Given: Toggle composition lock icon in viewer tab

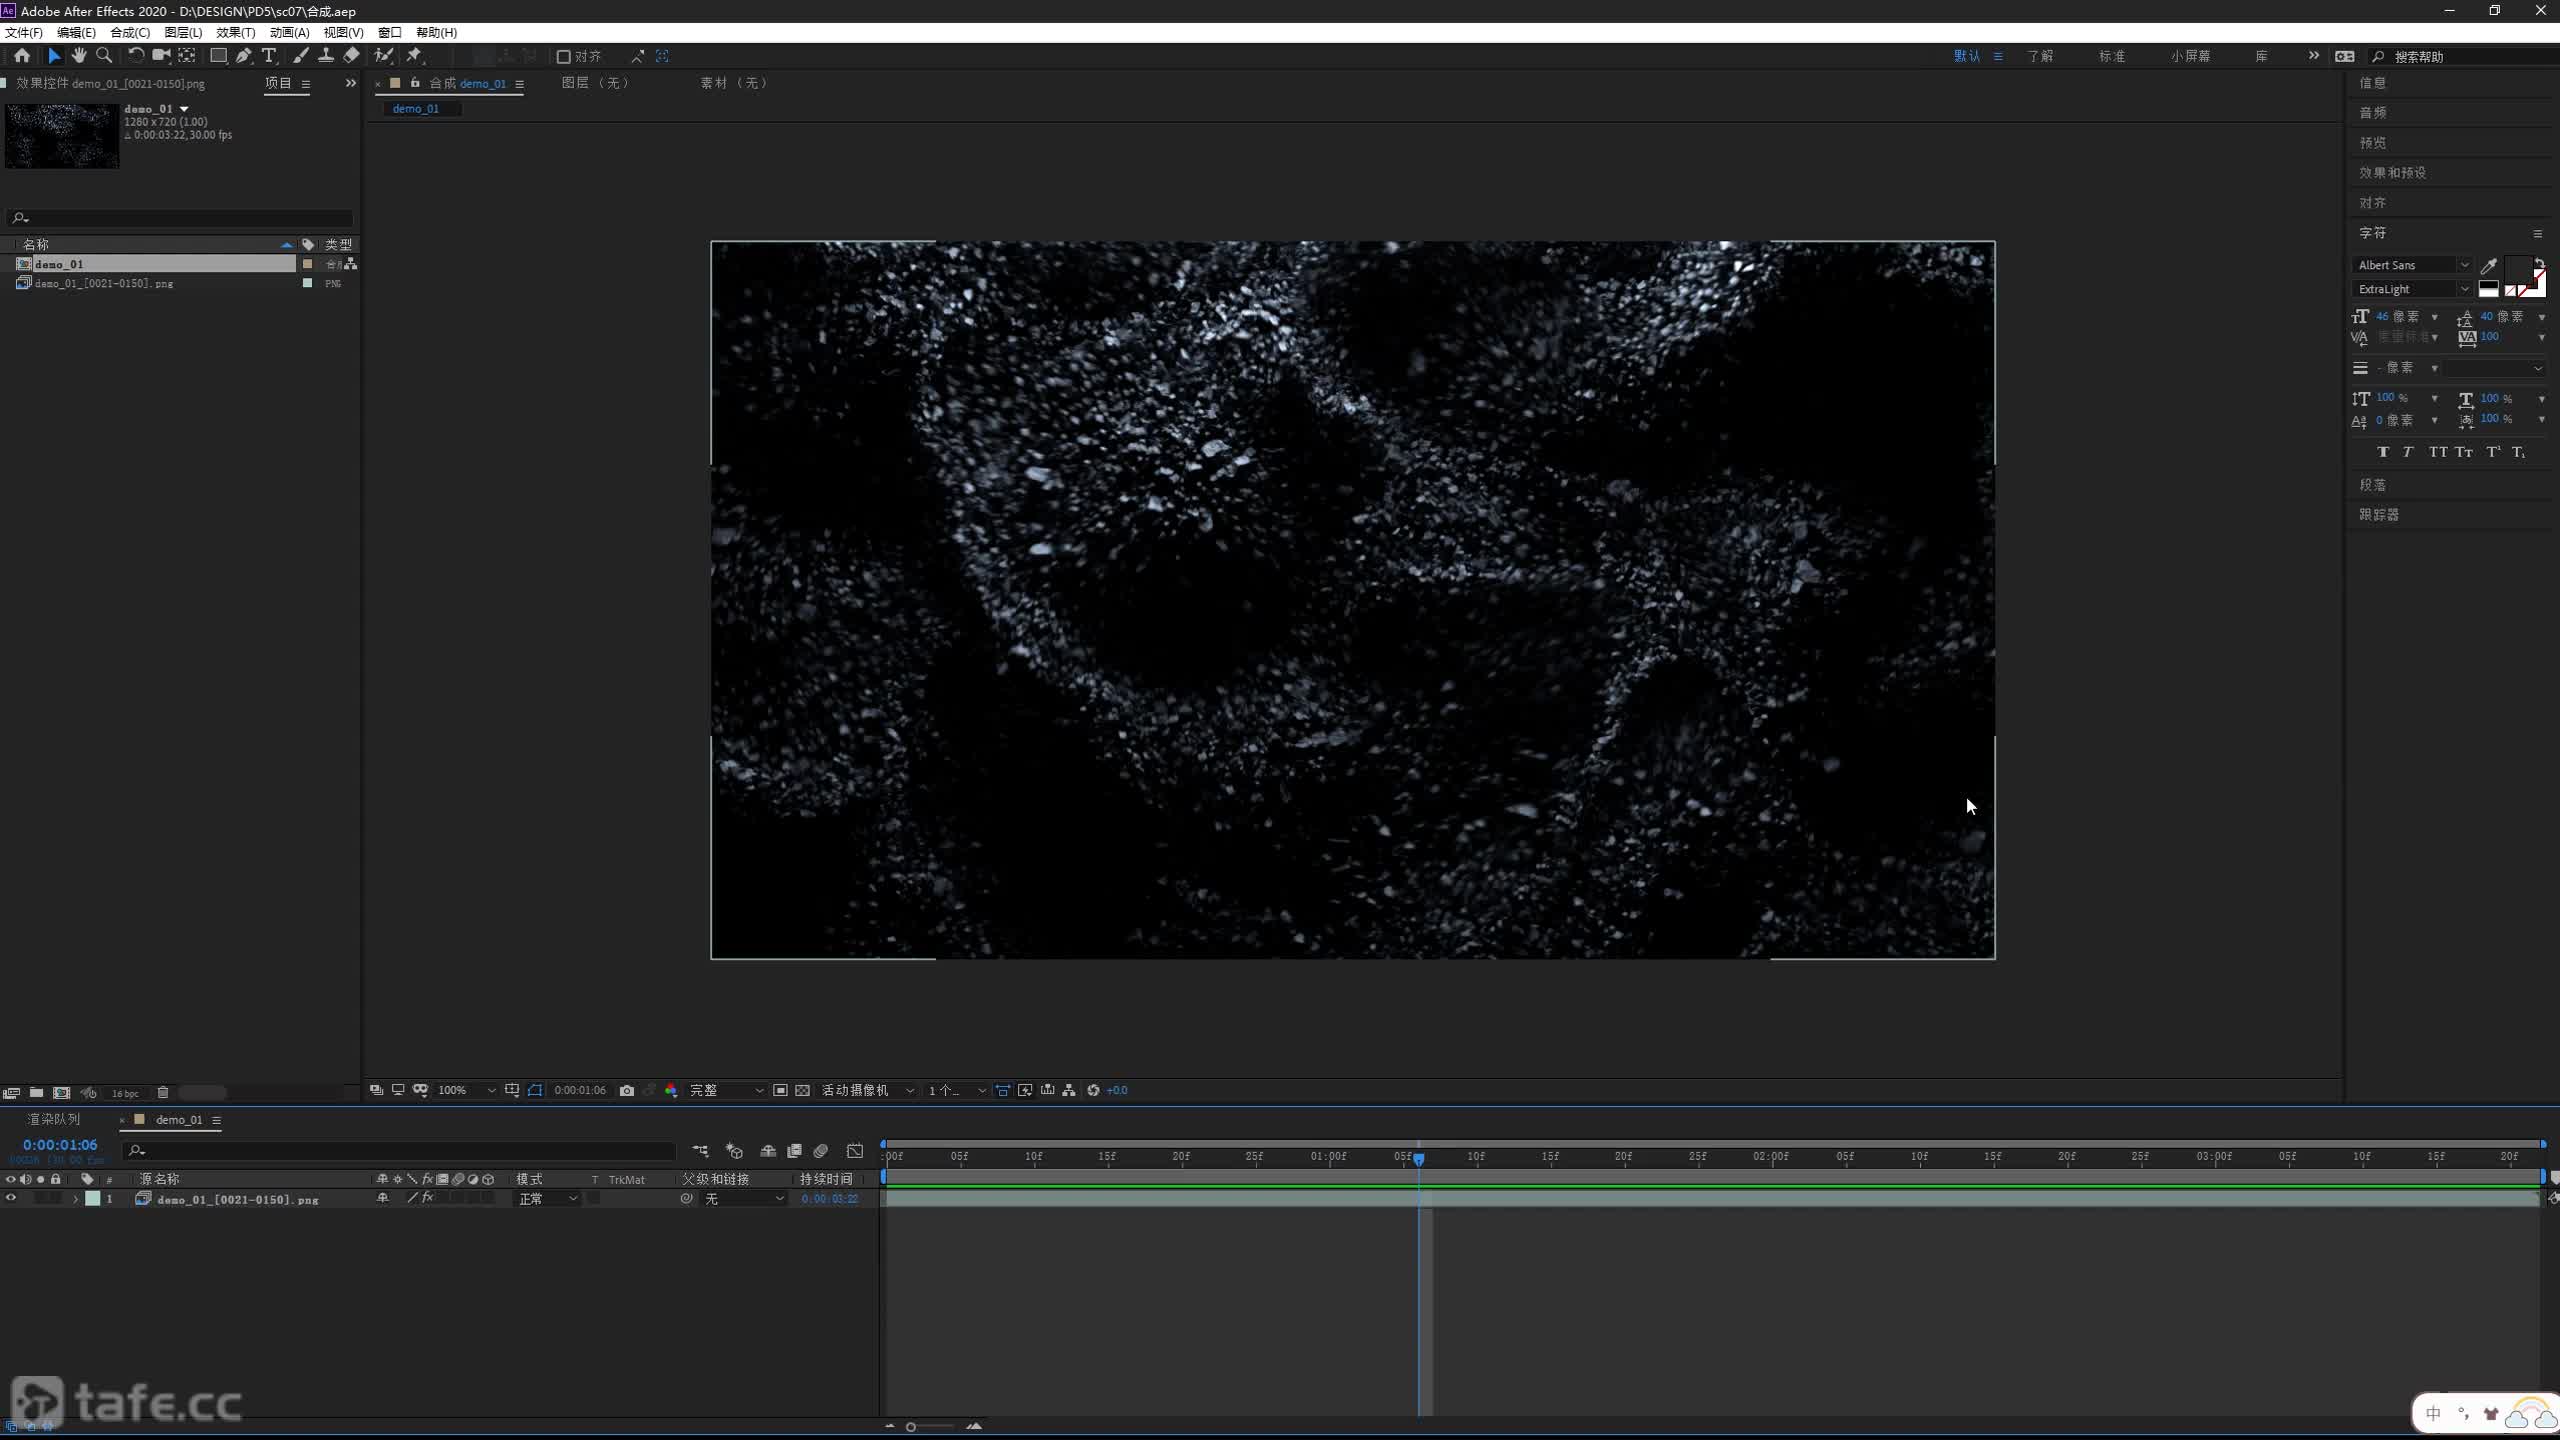Looking at the screenshot, I should tap(414, 83).
